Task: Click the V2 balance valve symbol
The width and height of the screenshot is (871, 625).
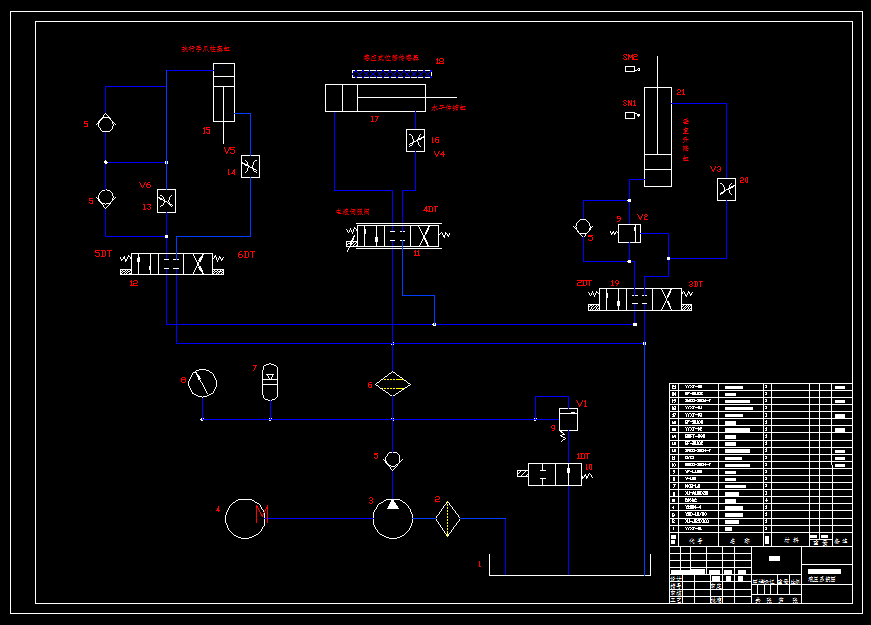Action: pyautogui.click(x=629, y=233)
